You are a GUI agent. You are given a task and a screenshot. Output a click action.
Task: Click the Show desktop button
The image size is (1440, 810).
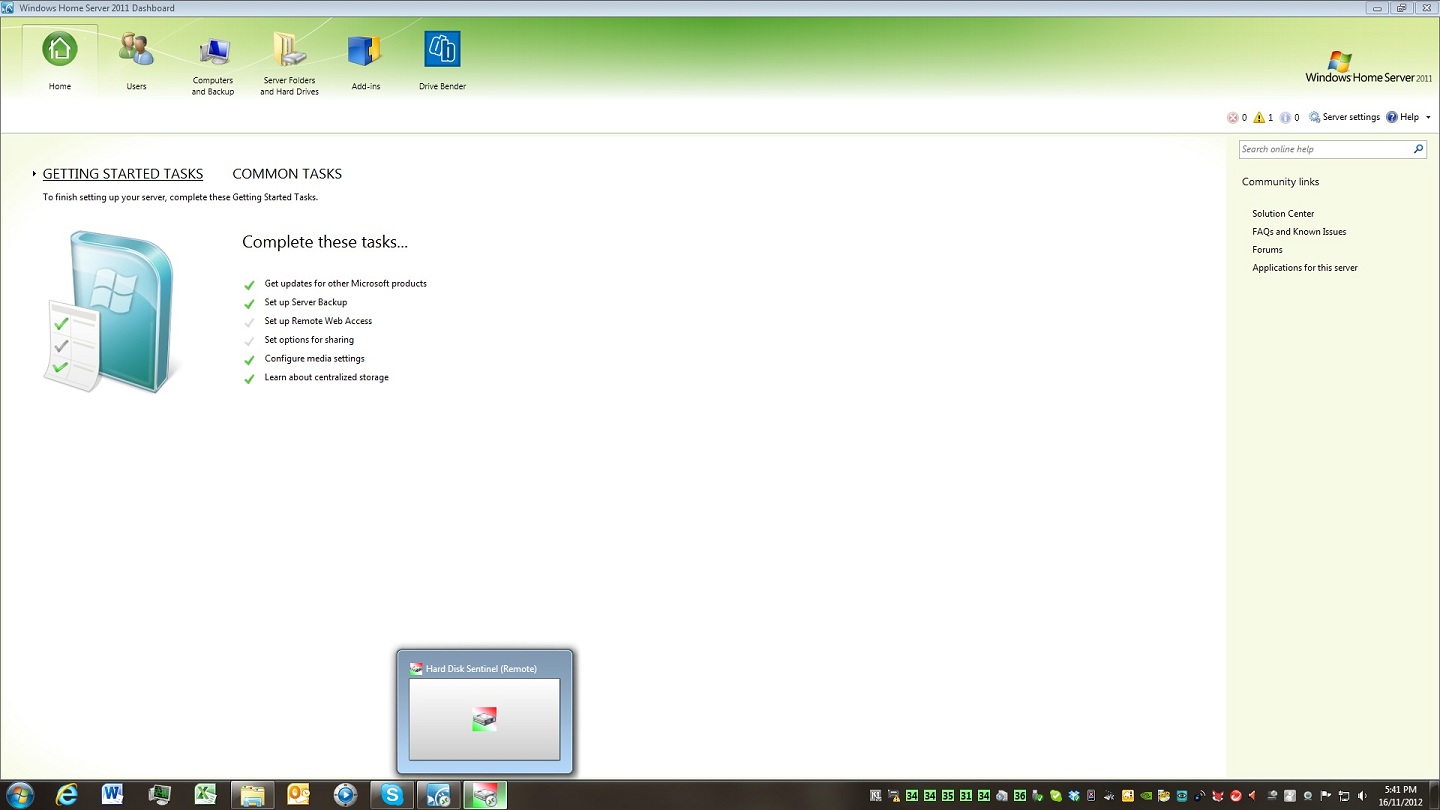click(x=1434, y=796)
